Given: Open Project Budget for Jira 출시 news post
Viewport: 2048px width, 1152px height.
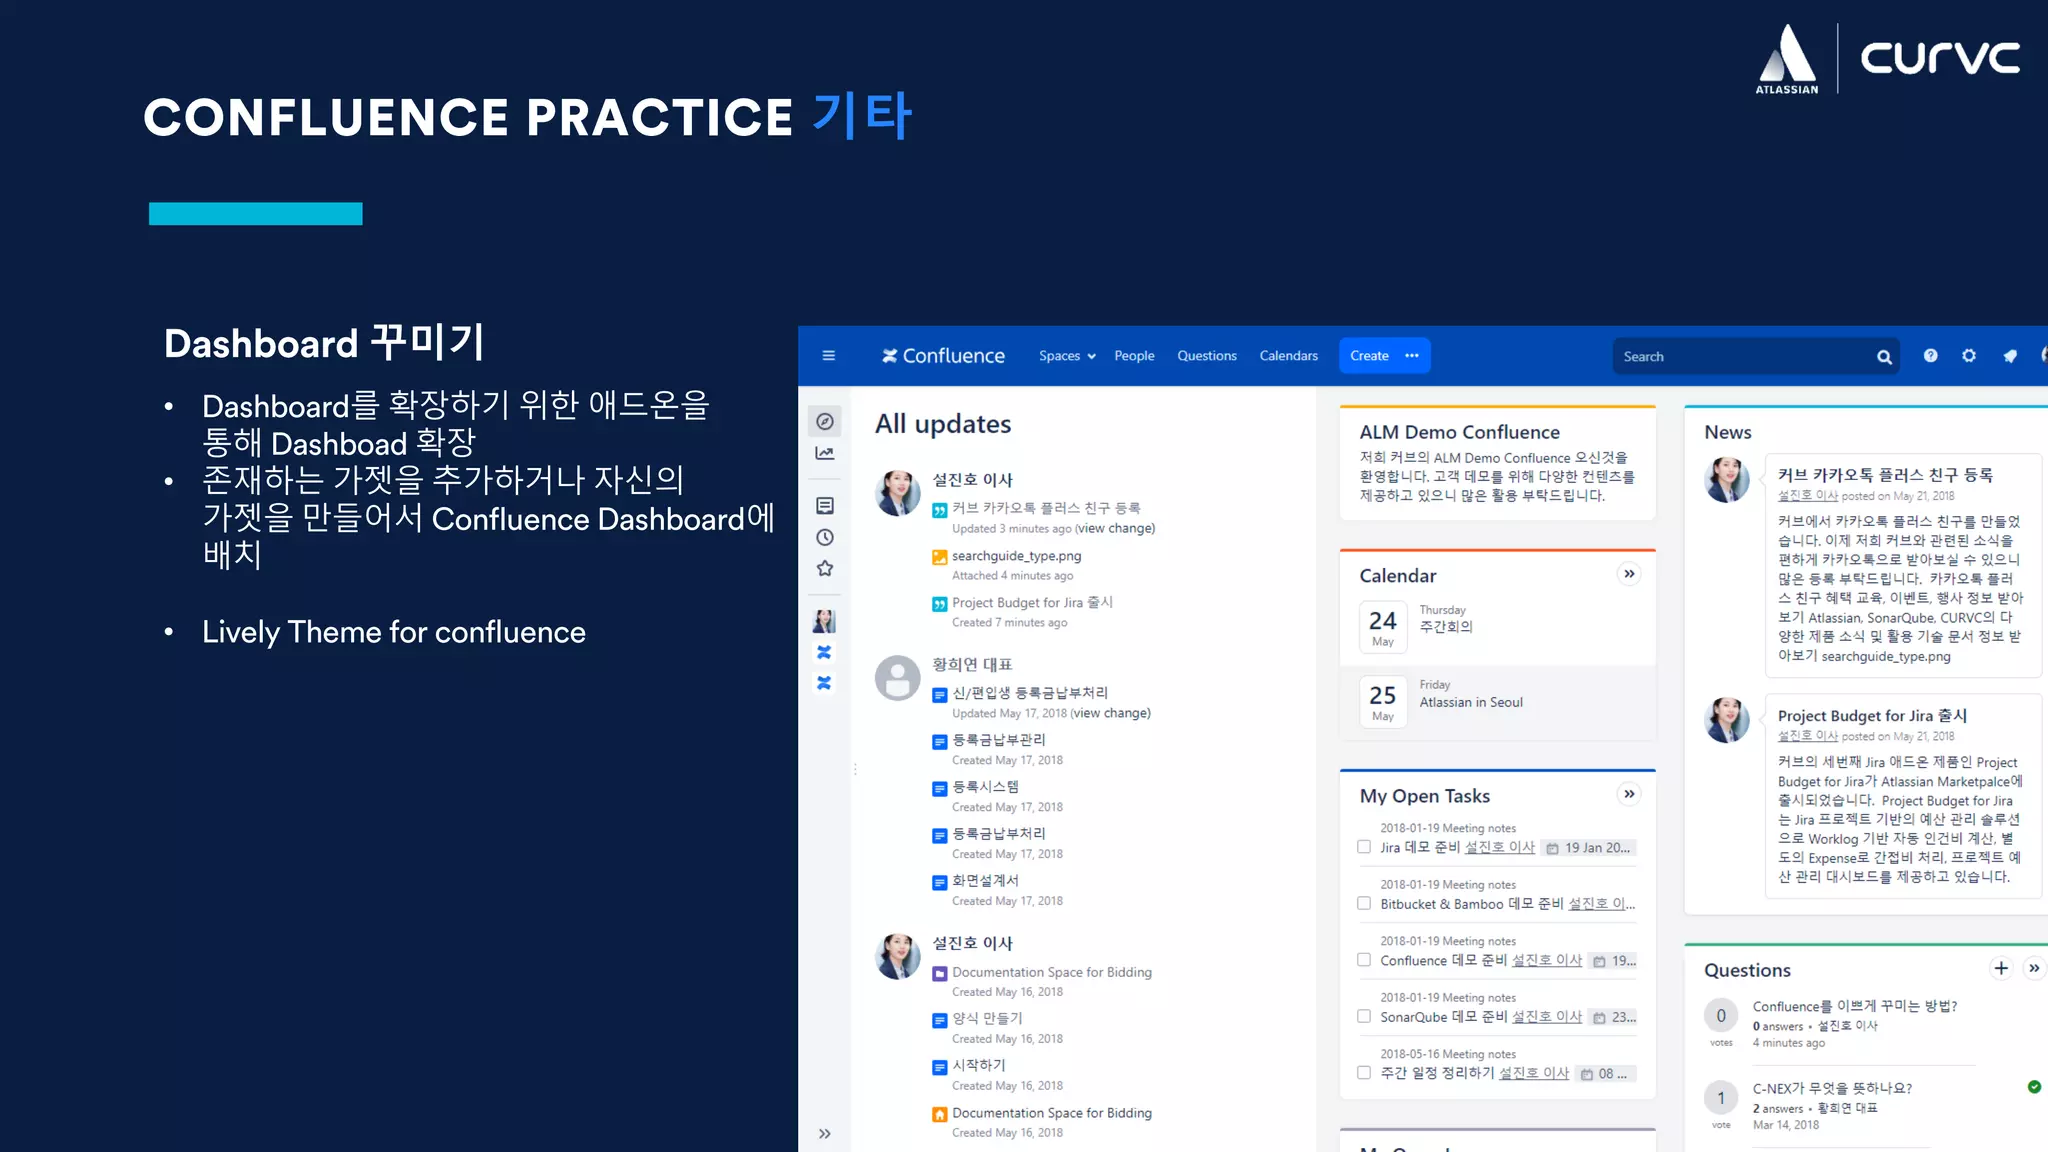Looking at the screenshot, I should [1872, 716].
